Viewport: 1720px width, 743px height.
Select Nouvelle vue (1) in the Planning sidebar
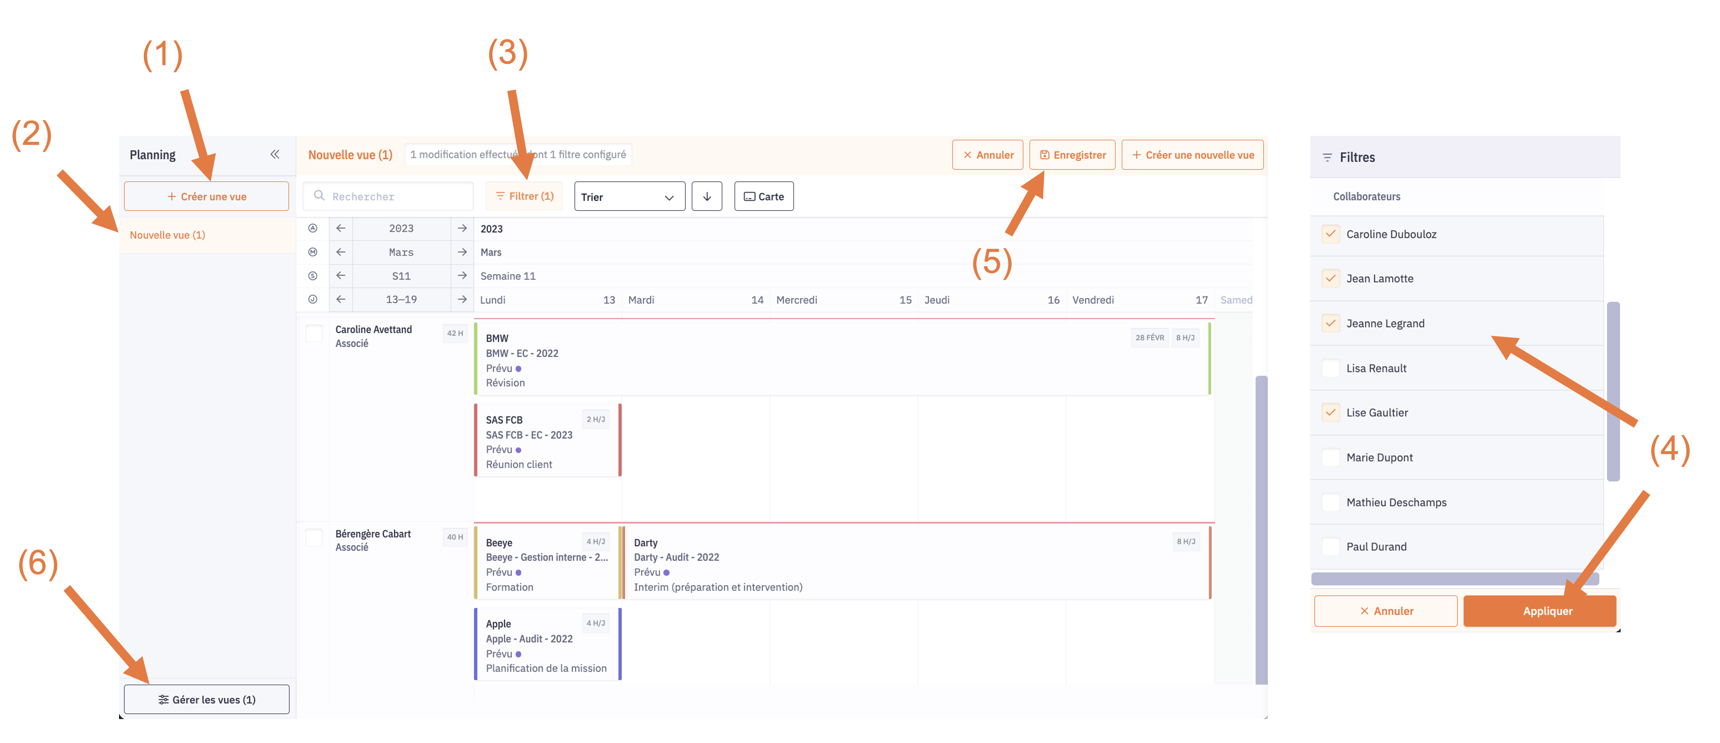point(167,234)
